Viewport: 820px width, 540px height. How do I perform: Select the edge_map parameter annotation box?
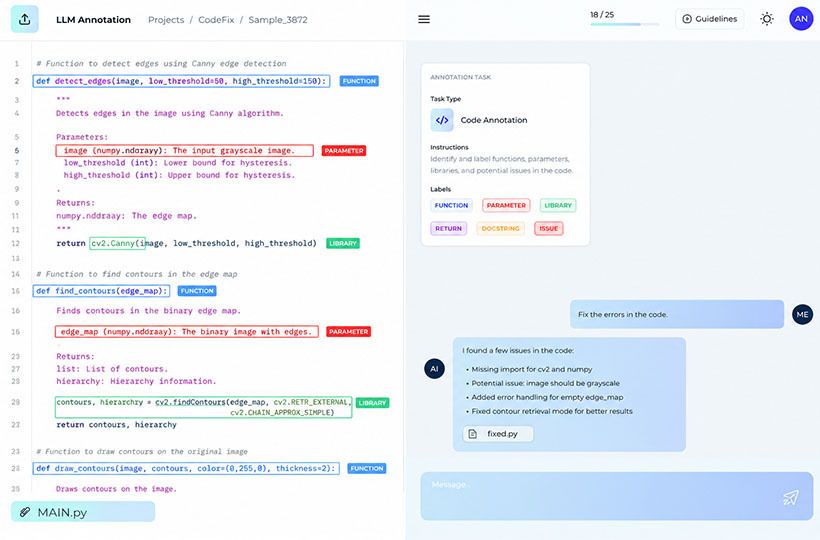click(187, 331)
